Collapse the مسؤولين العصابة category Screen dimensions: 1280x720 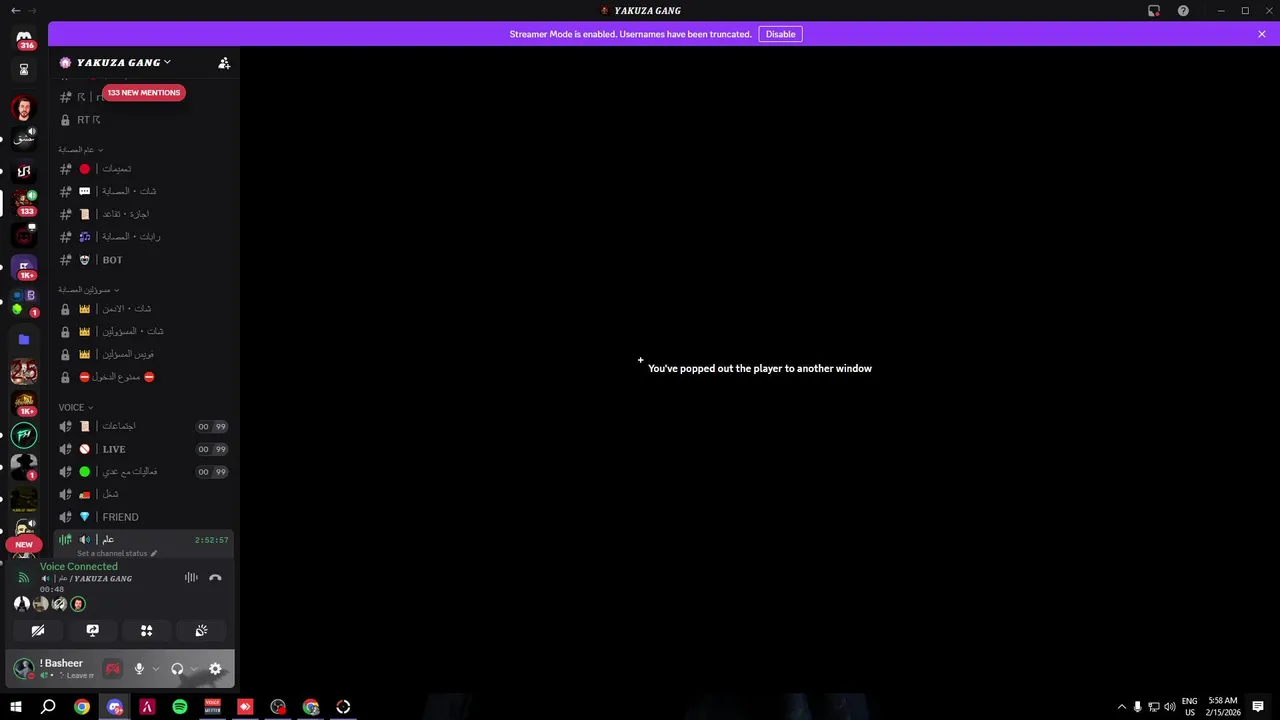[x=88, y=290]
